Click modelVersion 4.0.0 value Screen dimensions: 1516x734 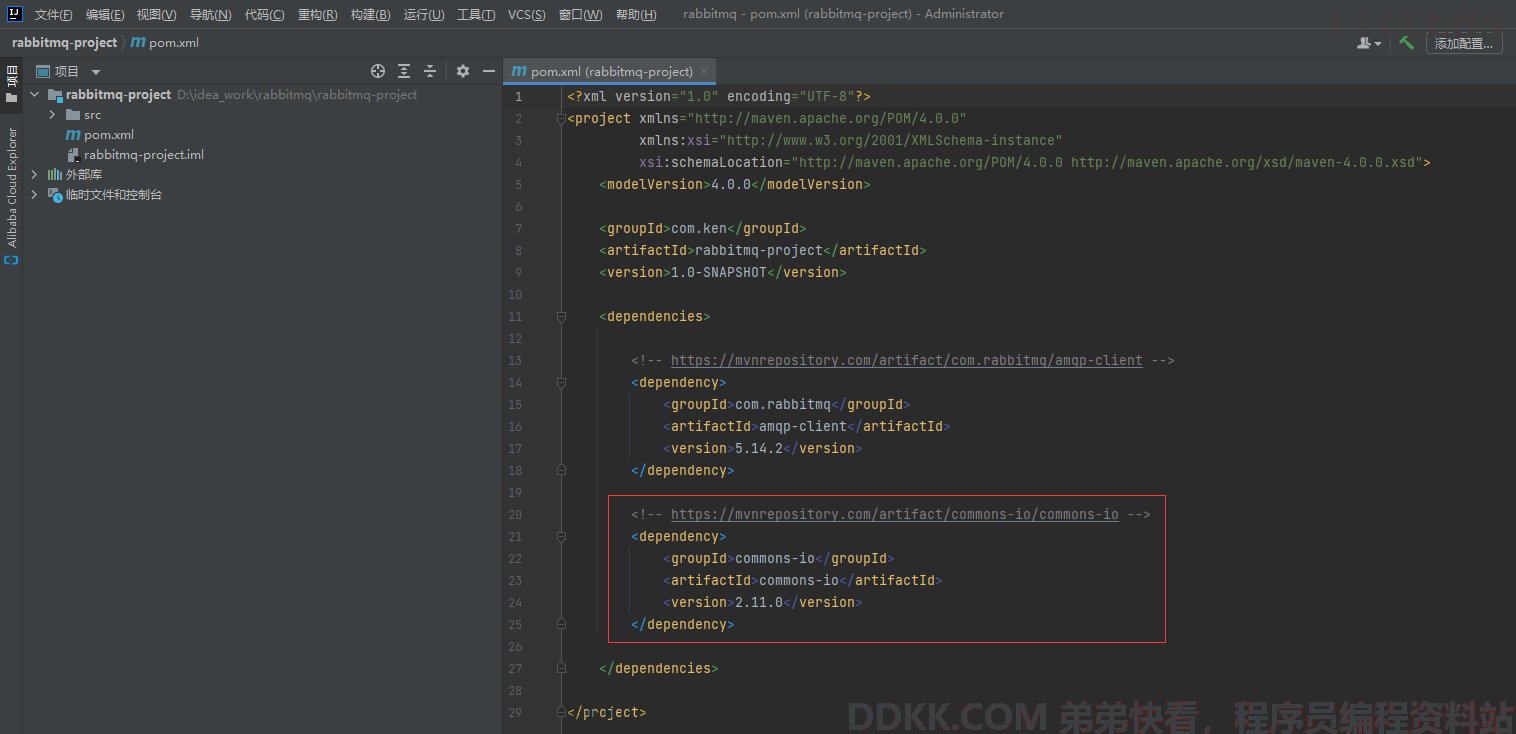(x=731, y=184)
